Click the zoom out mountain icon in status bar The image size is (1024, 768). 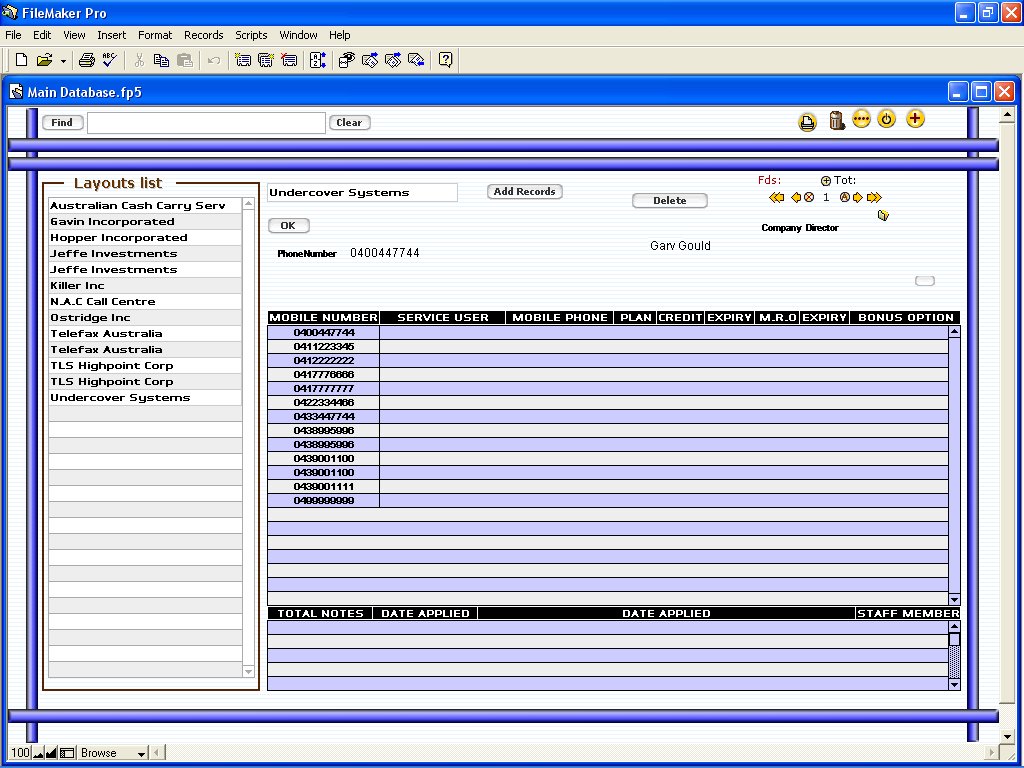pos(39,753)
